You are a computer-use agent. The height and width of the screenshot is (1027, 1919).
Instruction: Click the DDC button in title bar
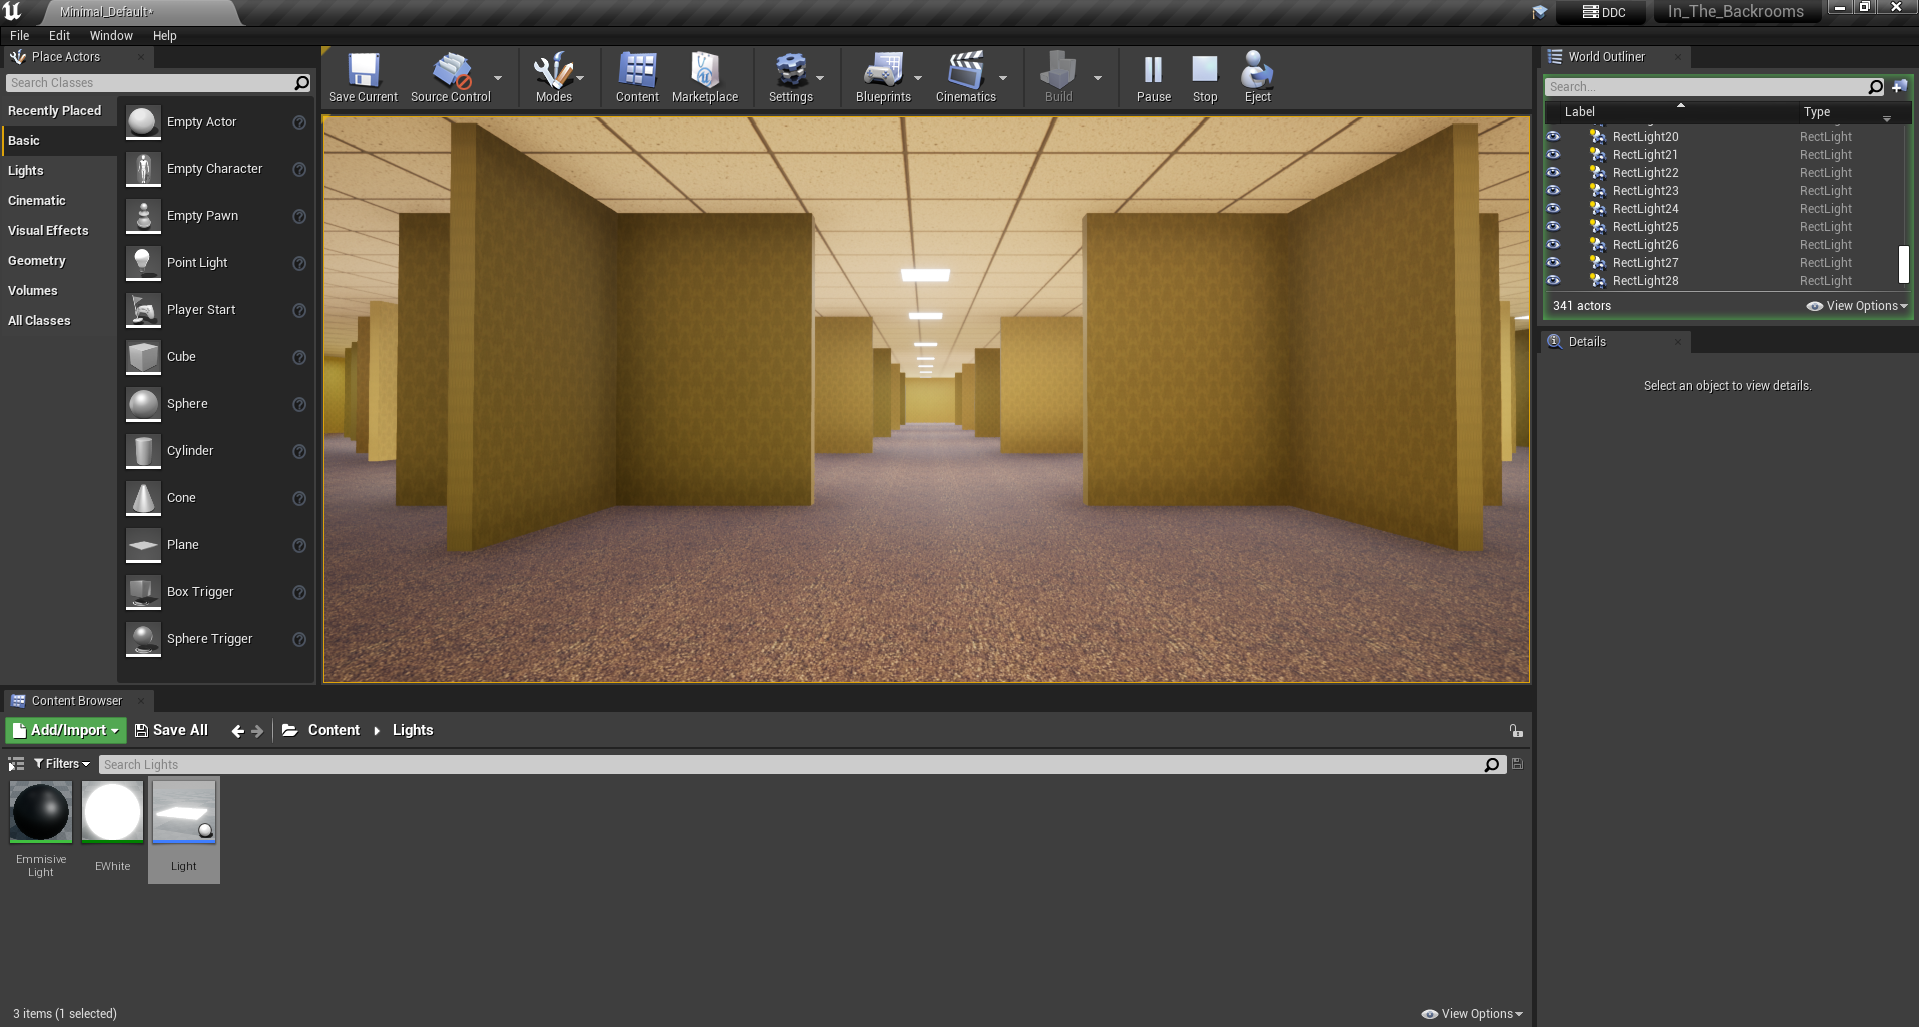tap(1603, 13)
